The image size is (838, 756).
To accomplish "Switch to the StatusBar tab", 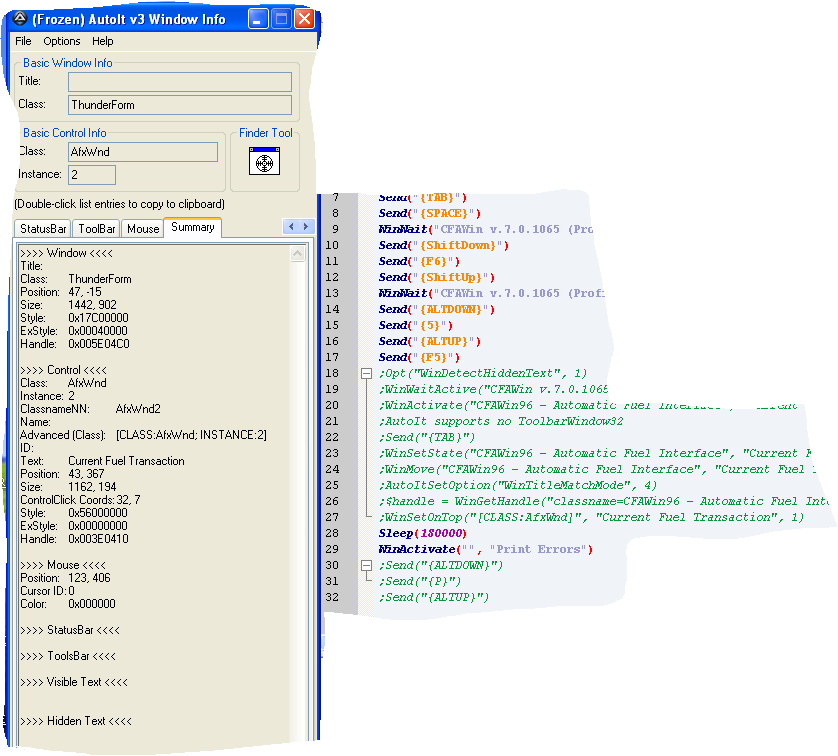I will click(44, 229).
